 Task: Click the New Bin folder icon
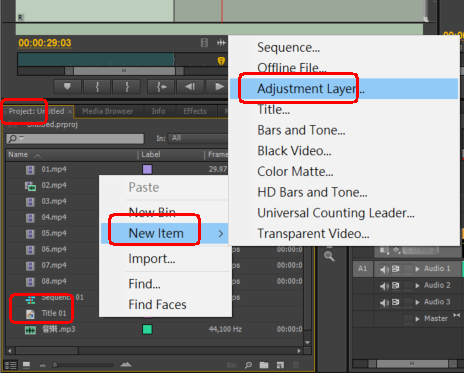[x=264, y=365]
